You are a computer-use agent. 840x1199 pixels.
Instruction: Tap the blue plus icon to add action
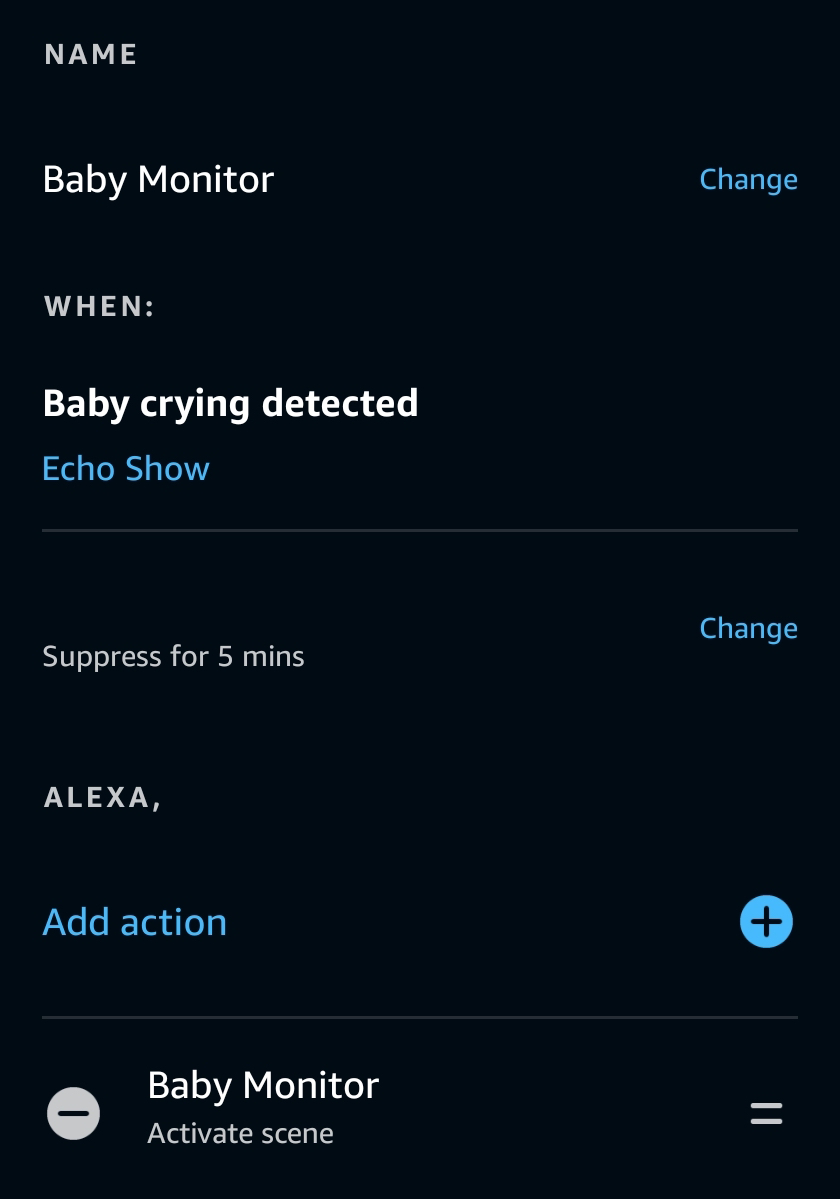[x=766, y=921]
